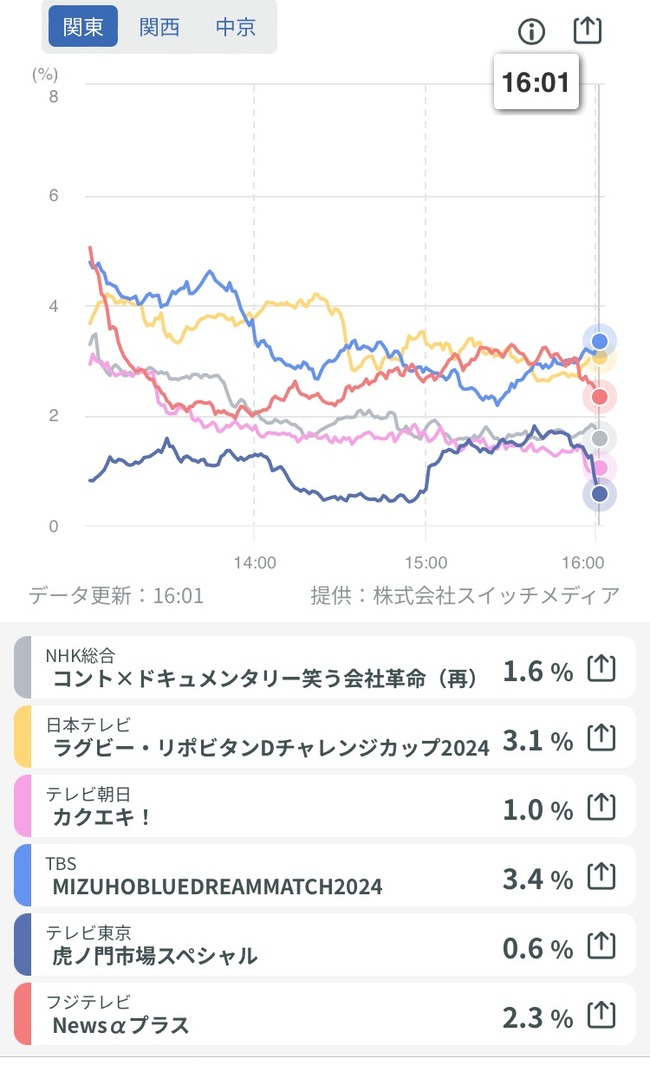
Task: Switch to the 中京 region tab
Action: [x=236, y=26]
